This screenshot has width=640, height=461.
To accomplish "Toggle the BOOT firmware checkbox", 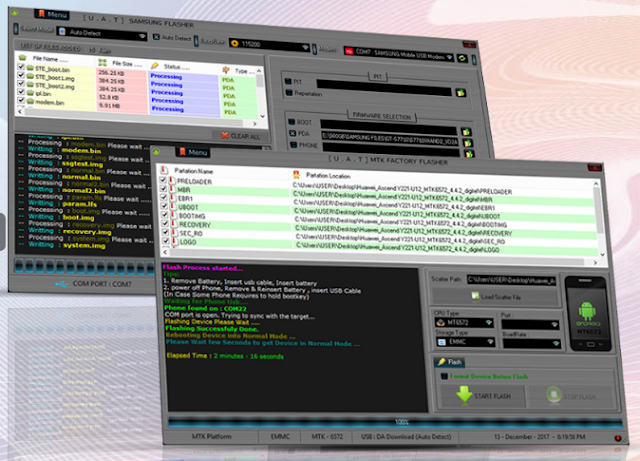I will coord(291,122).
